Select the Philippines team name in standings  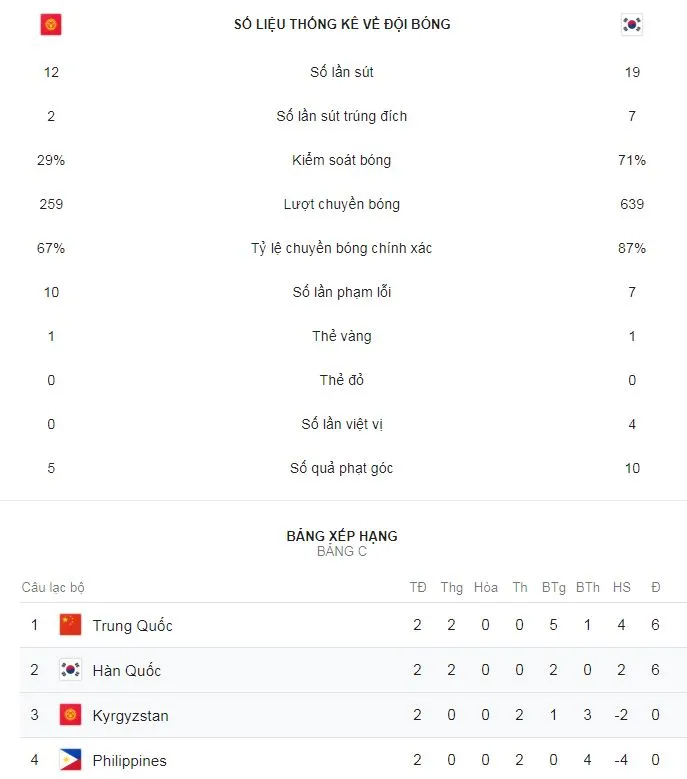click(129, 761)
